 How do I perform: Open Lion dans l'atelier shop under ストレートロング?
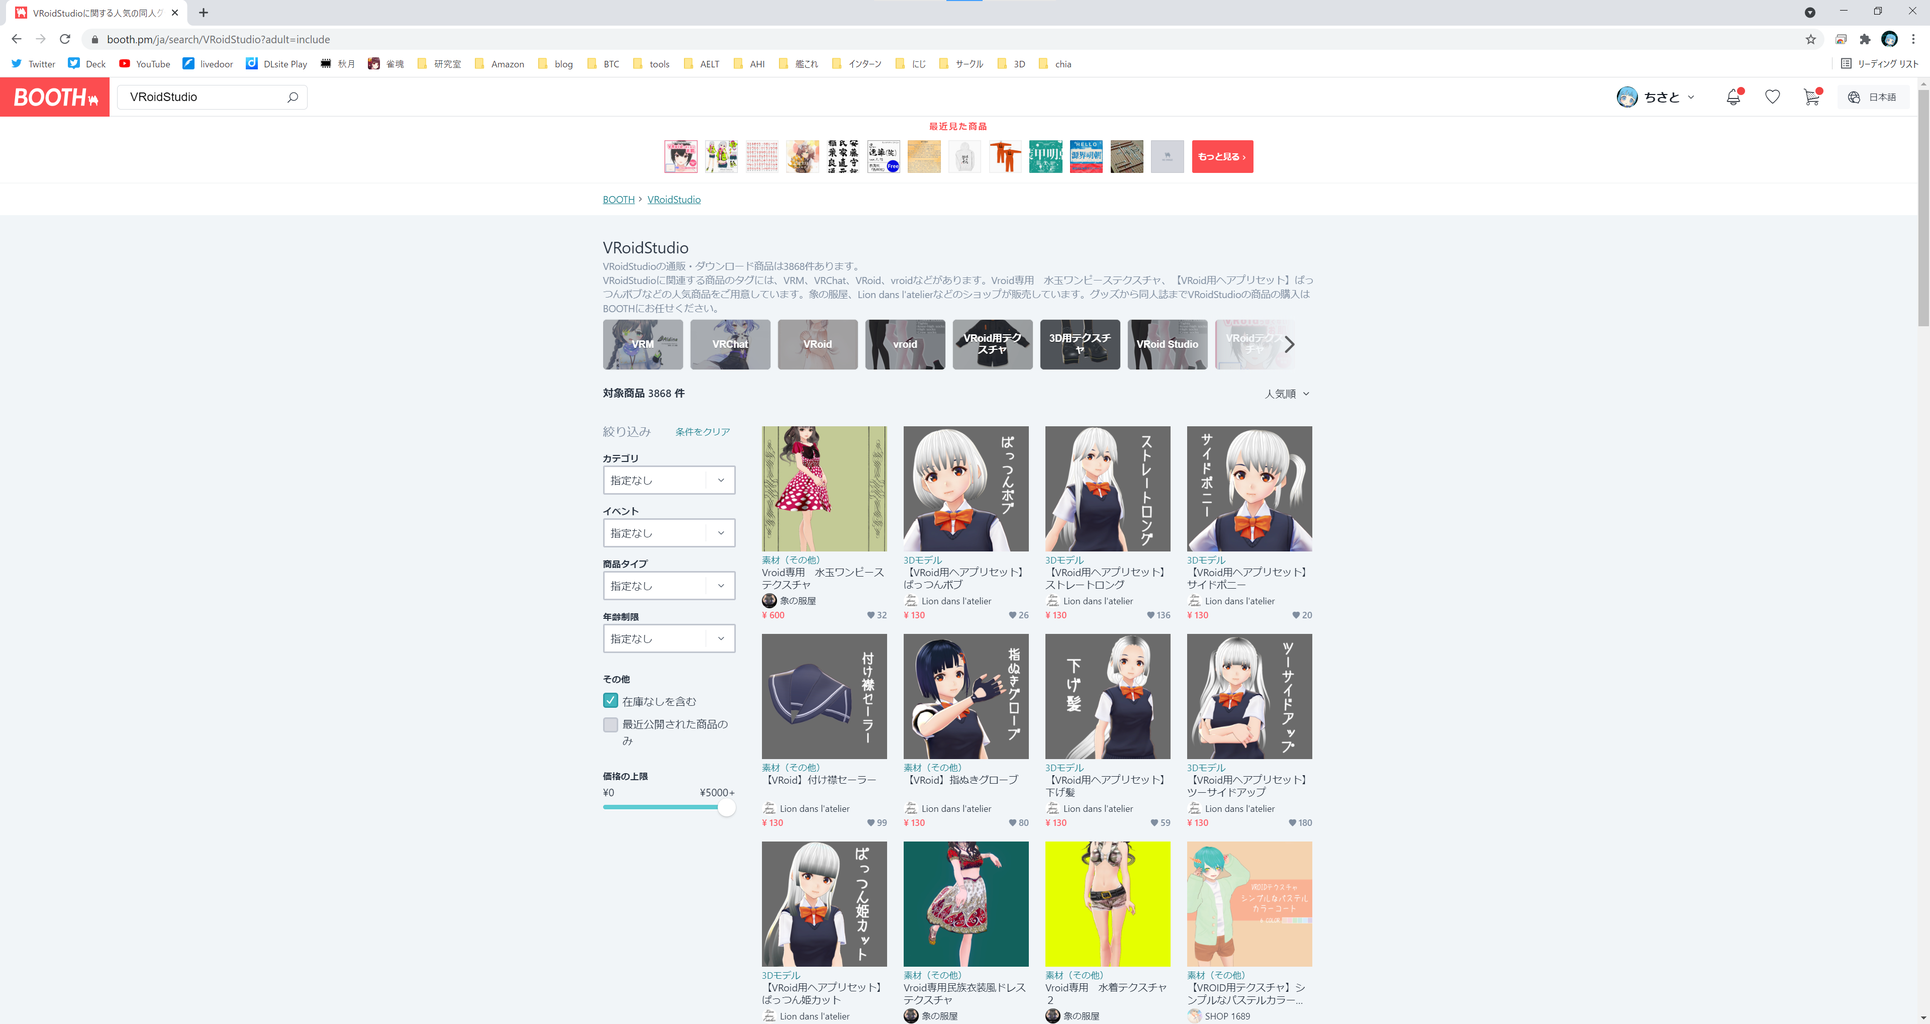[1097, 601]
